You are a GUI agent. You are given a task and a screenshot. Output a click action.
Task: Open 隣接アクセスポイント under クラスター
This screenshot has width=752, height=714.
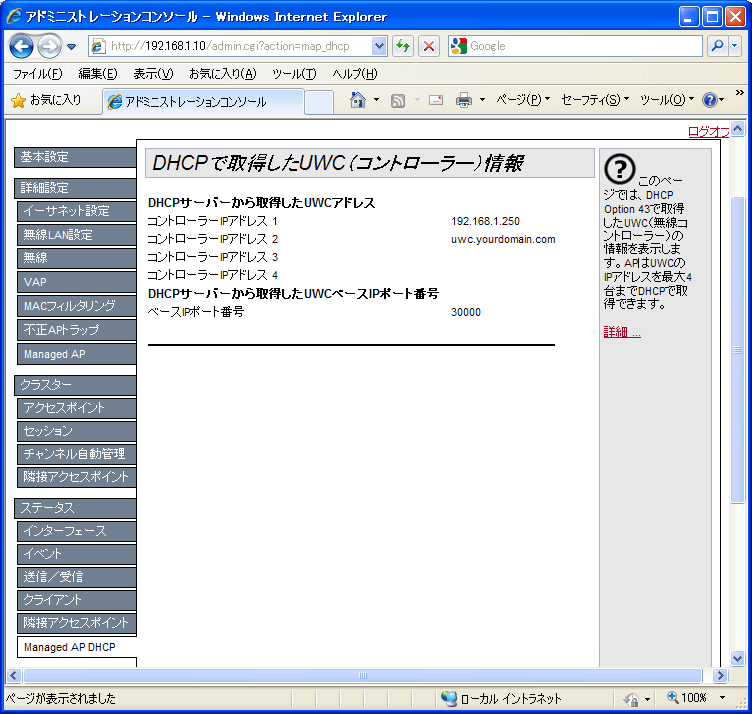[77, 477]
